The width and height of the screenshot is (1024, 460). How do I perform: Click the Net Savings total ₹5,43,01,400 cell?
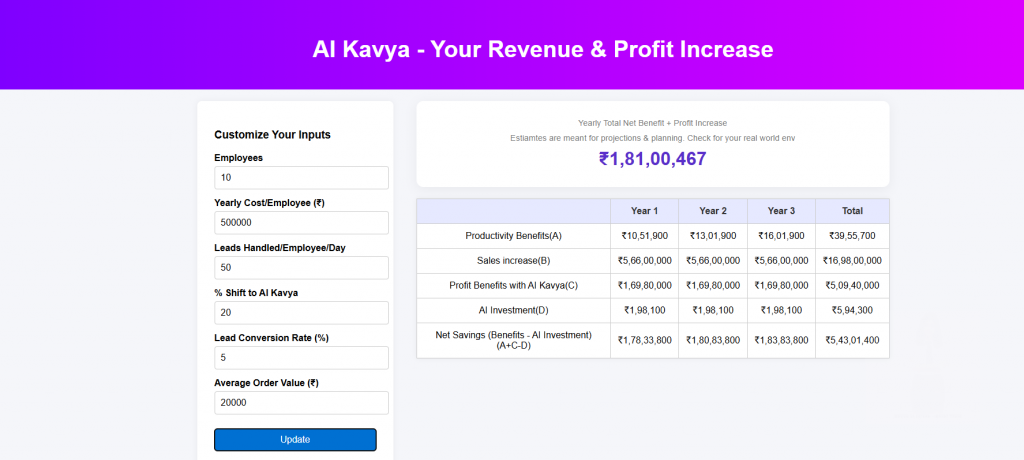pyautogui.click(x=852, y=340)
